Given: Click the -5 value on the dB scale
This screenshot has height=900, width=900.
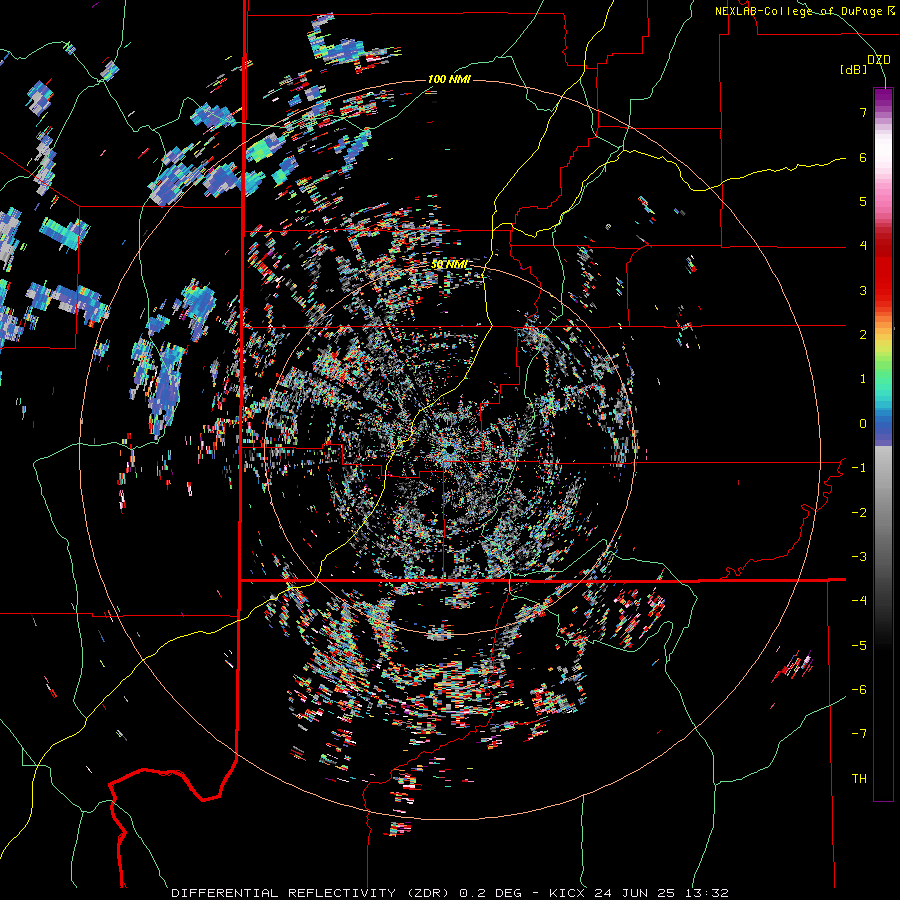Looking at the screenshot, I should [859, 646].
